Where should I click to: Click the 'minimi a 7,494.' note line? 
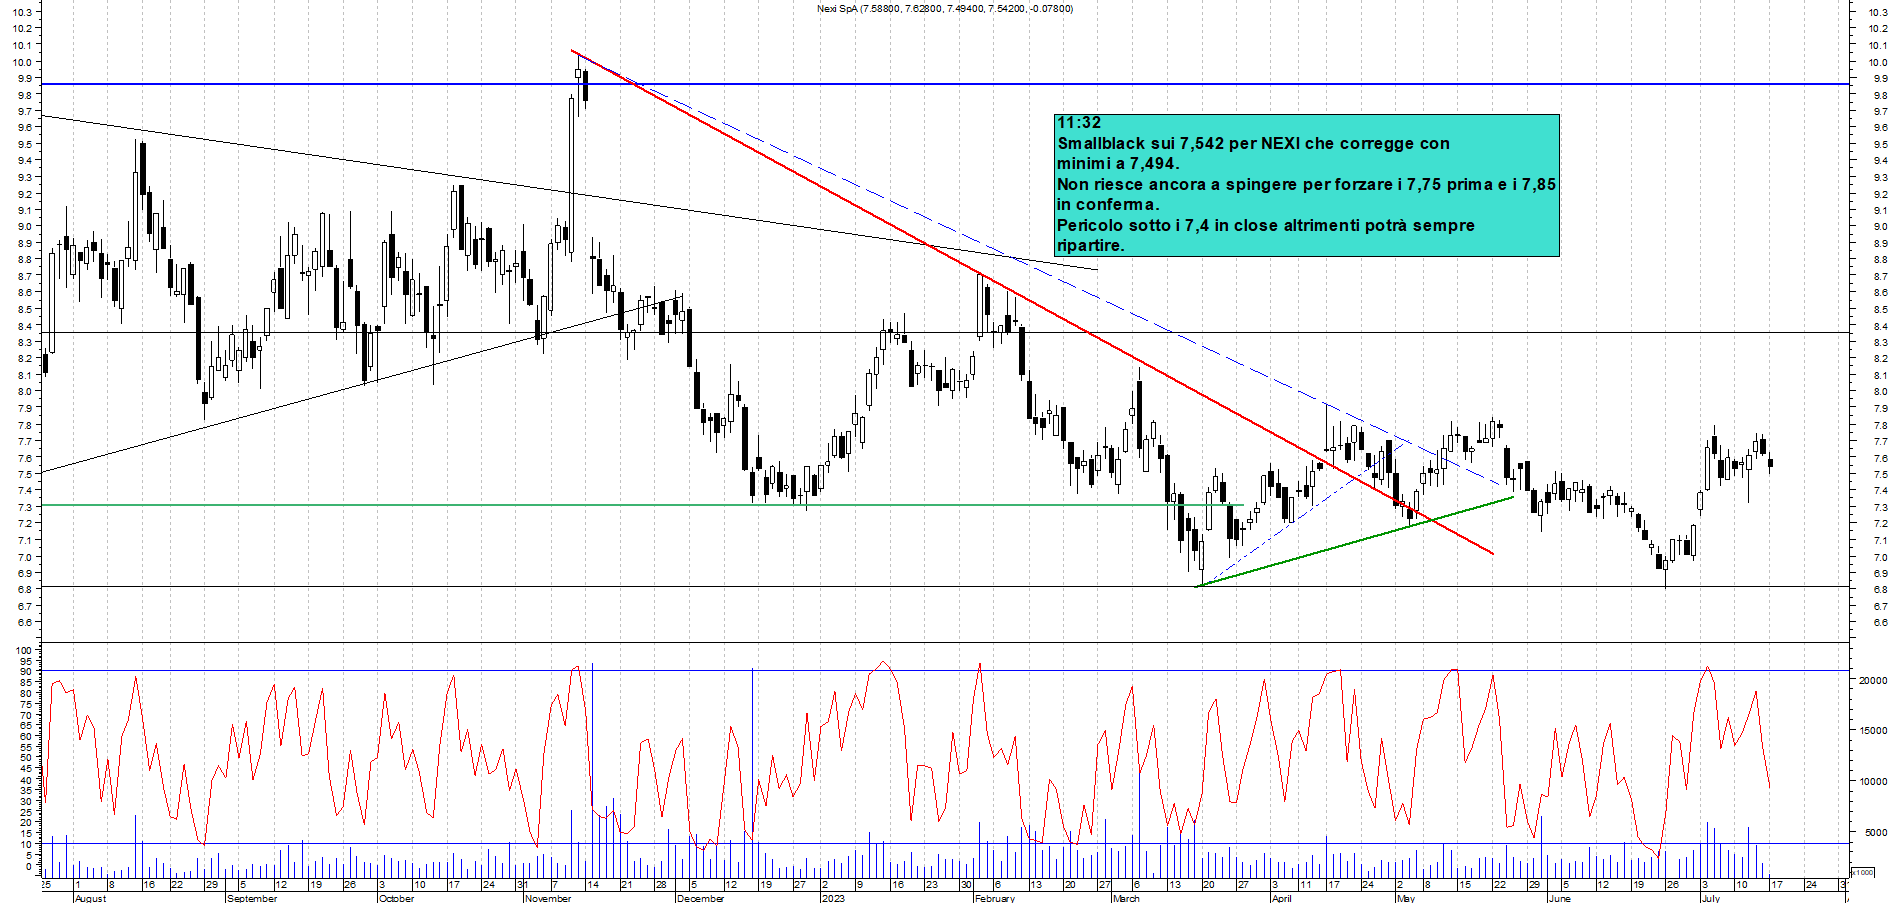pos(1118,164)
